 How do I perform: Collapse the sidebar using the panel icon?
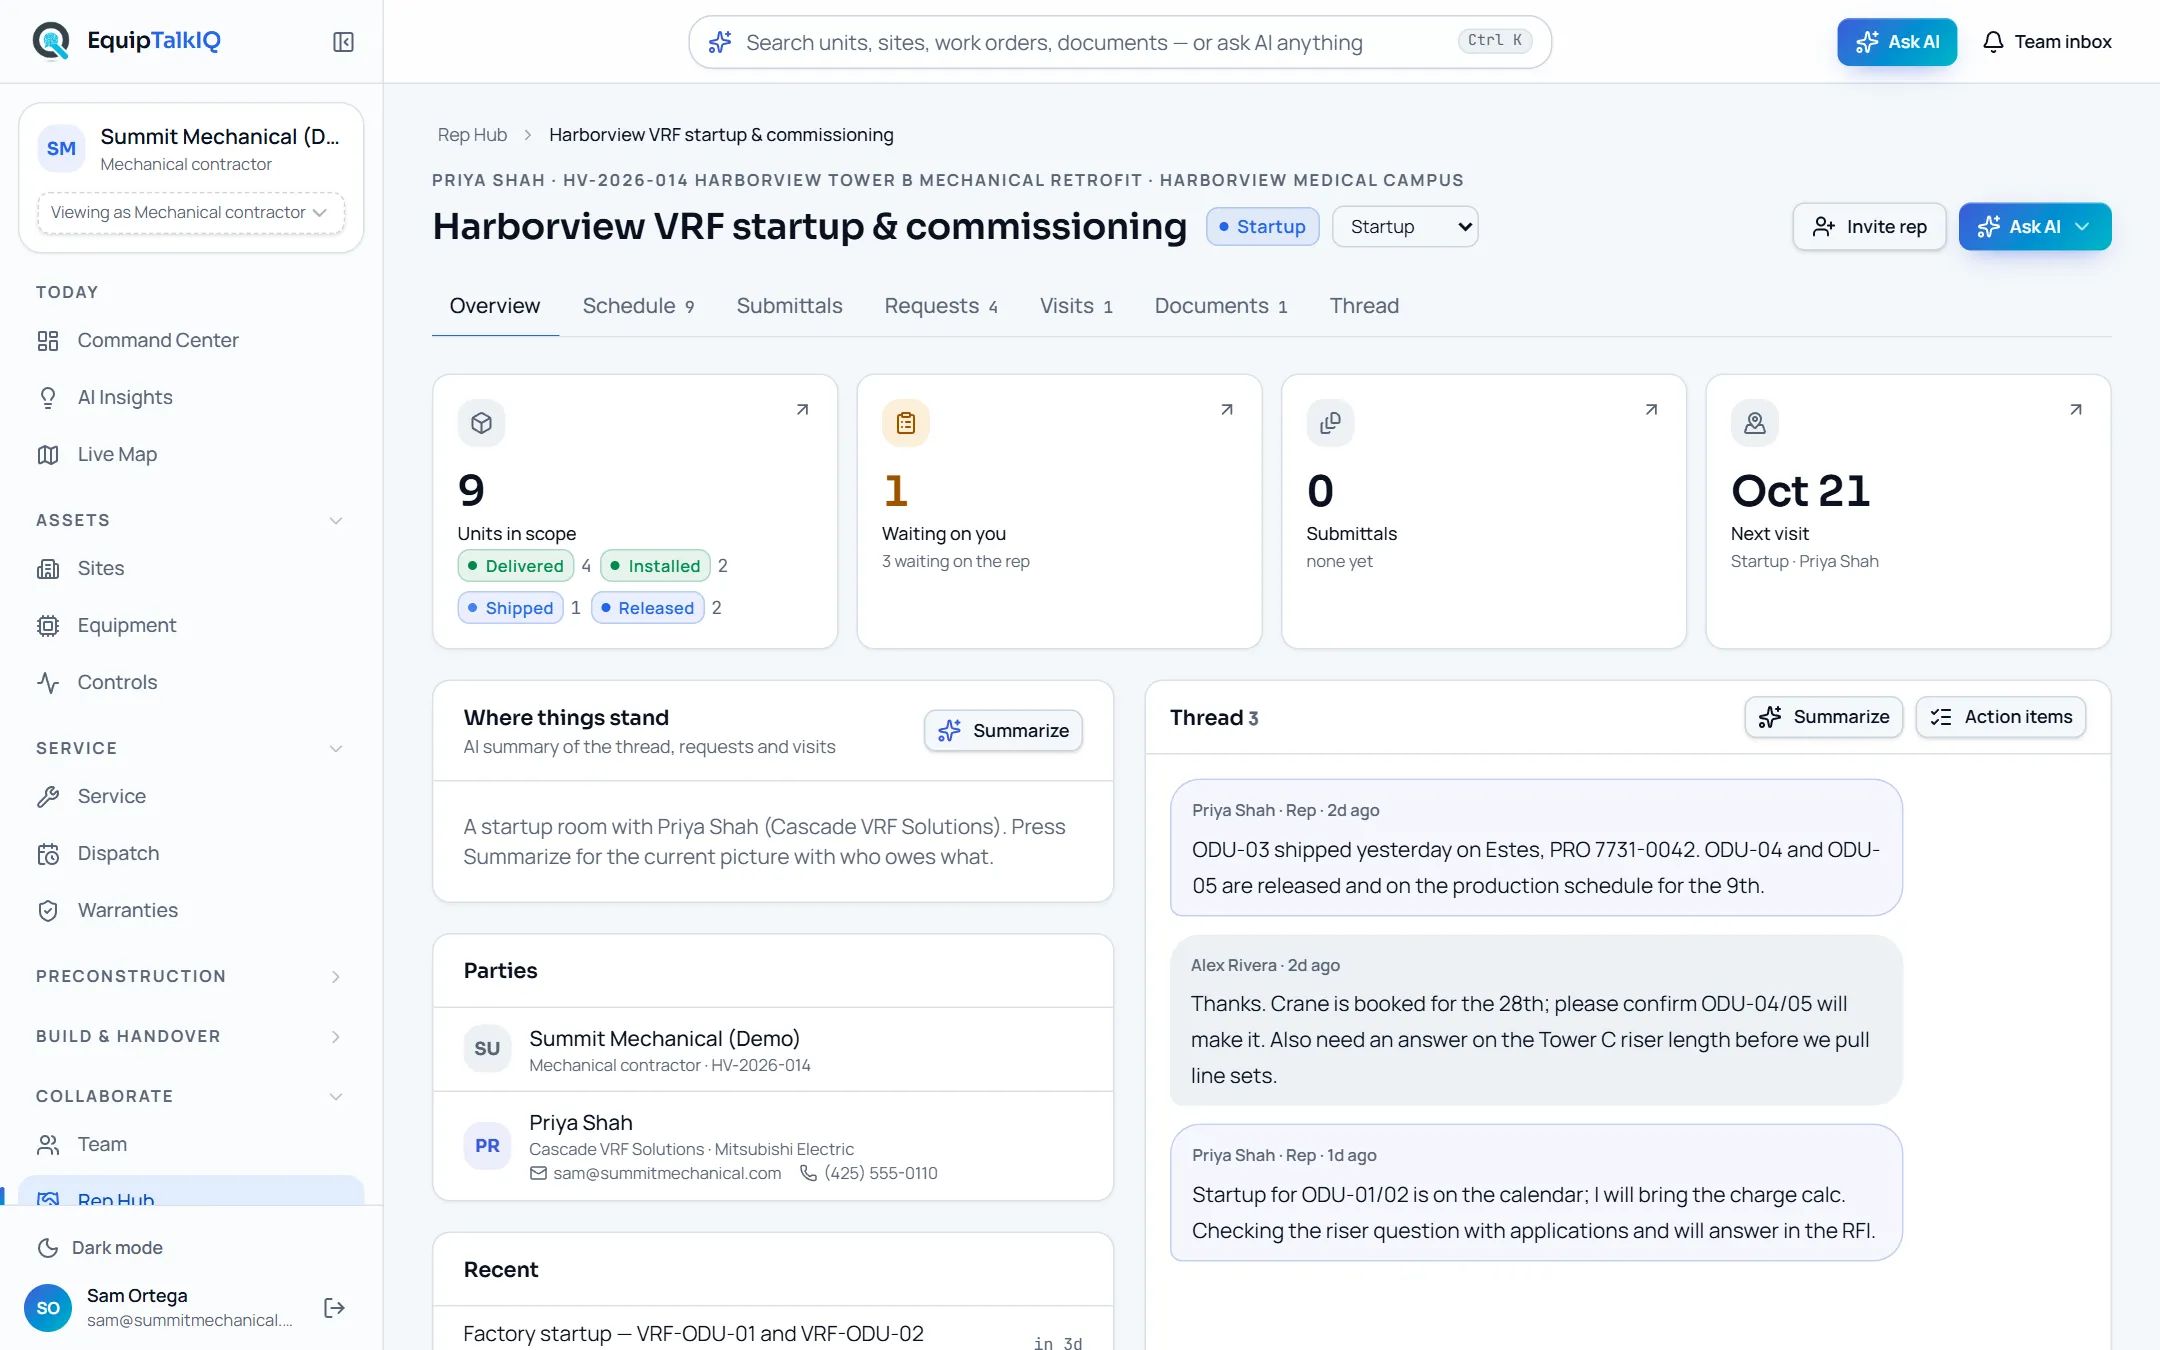click(x=343, y=42)
